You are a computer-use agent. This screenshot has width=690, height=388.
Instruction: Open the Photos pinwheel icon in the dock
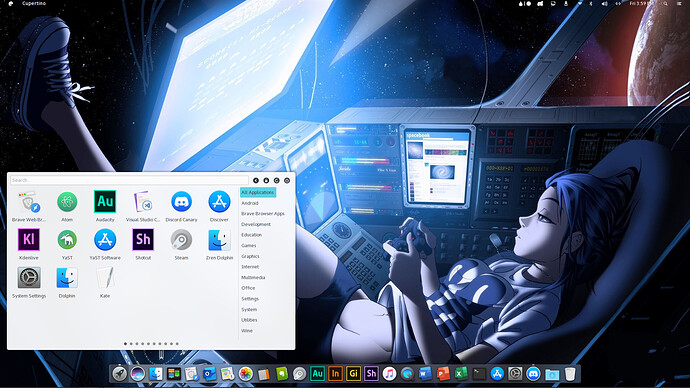(246, 374)
